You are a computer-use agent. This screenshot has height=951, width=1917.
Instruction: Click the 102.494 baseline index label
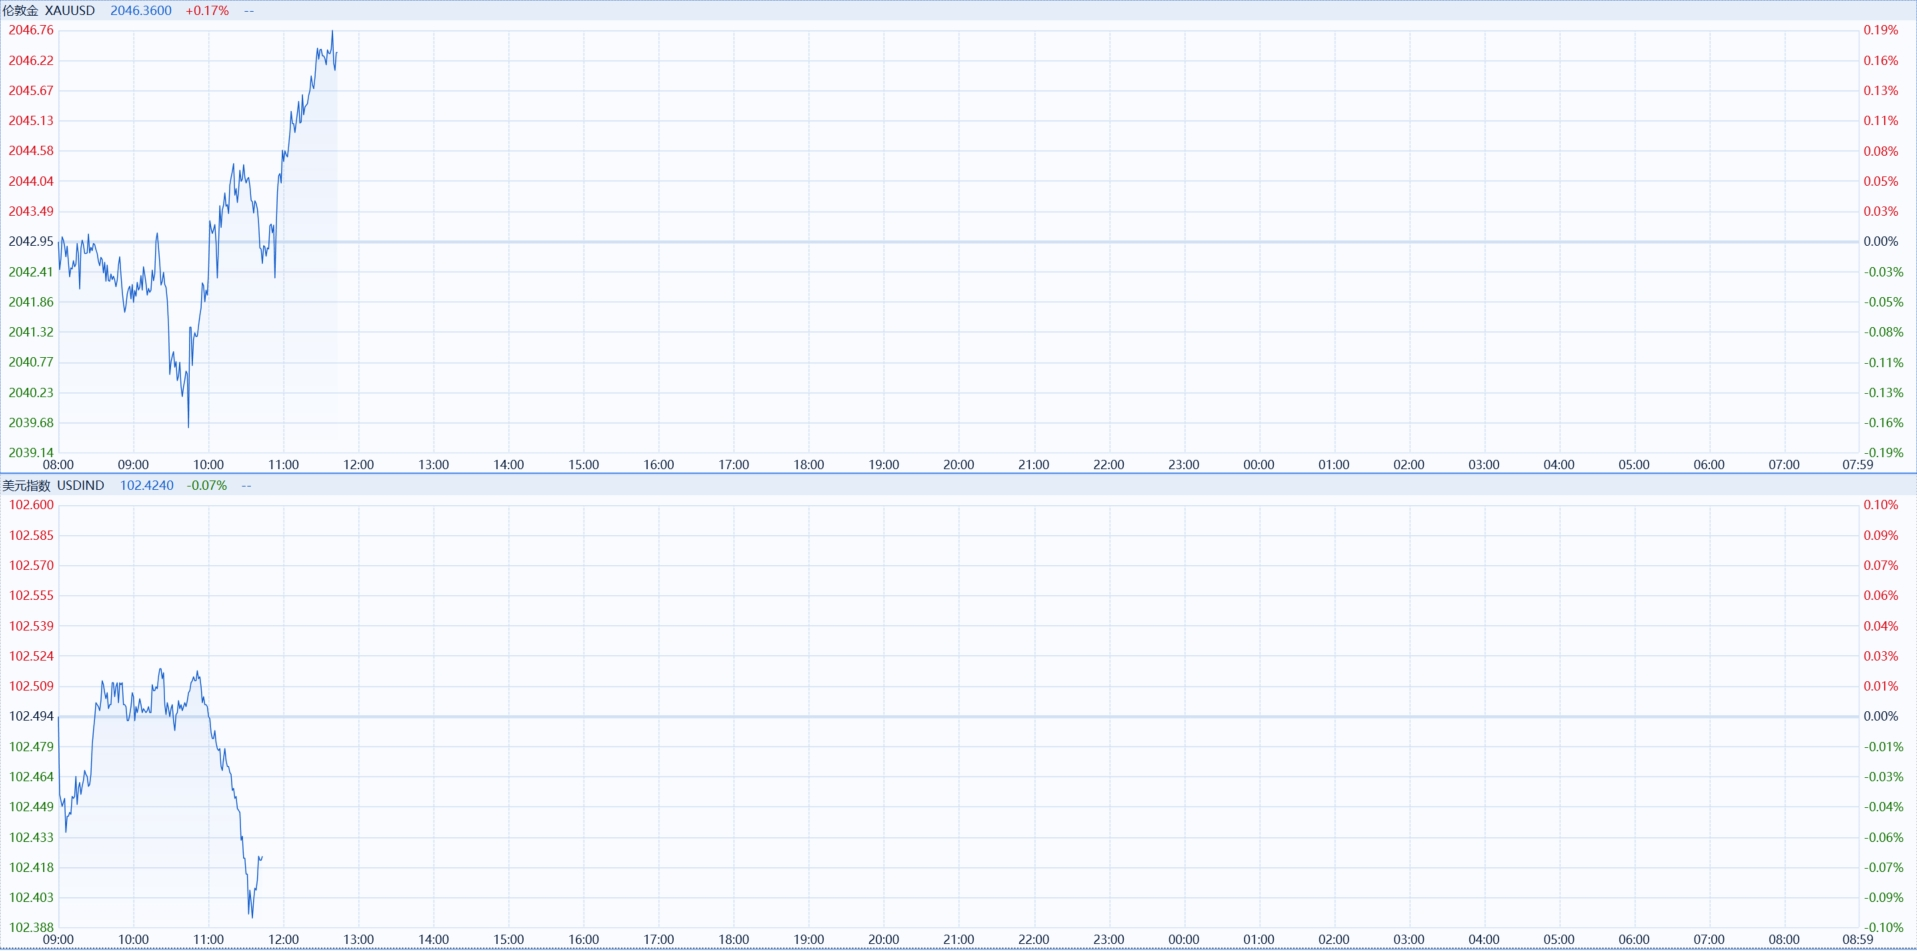pyautogui.click(x=31, y=717)
